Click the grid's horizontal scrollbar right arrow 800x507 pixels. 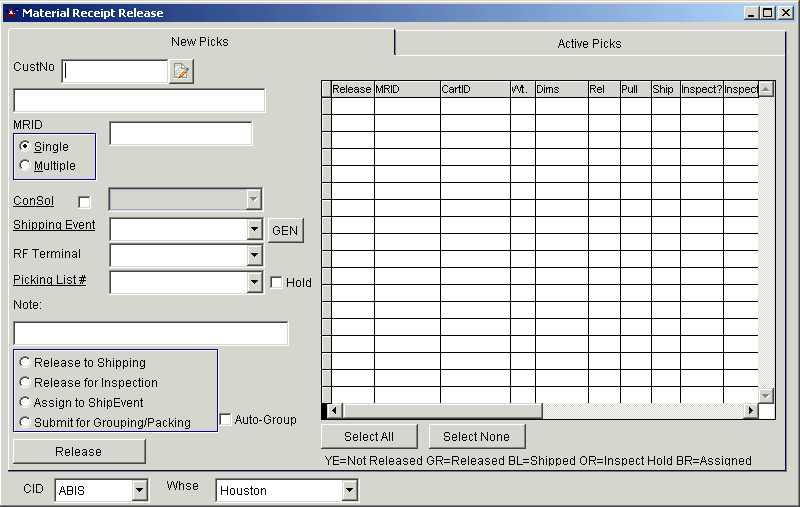(x=750, y=411)
